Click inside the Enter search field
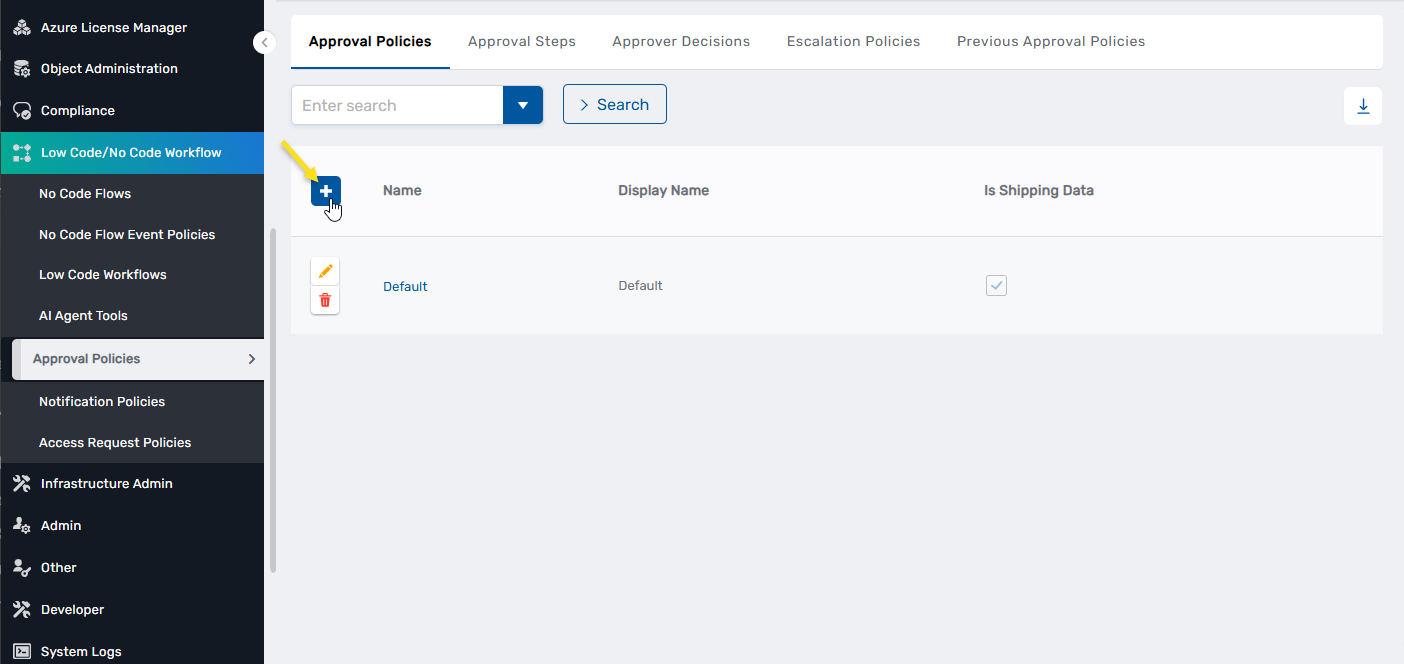This screenshot has width=1404, height=664. [x=396, y=104]
